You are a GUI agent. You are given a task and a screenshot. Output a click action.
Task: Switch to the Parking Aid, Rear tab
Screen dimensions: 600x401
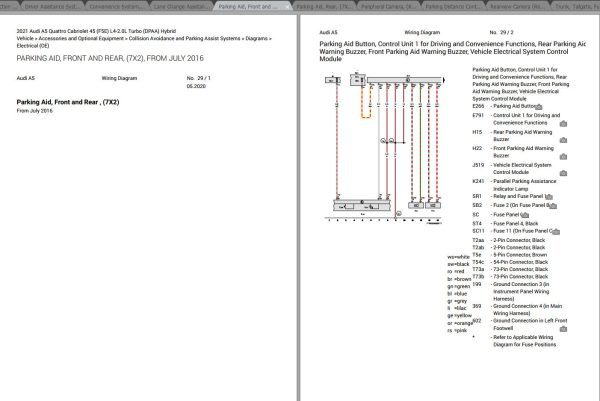pyautogui.click(x=324, y=6)
